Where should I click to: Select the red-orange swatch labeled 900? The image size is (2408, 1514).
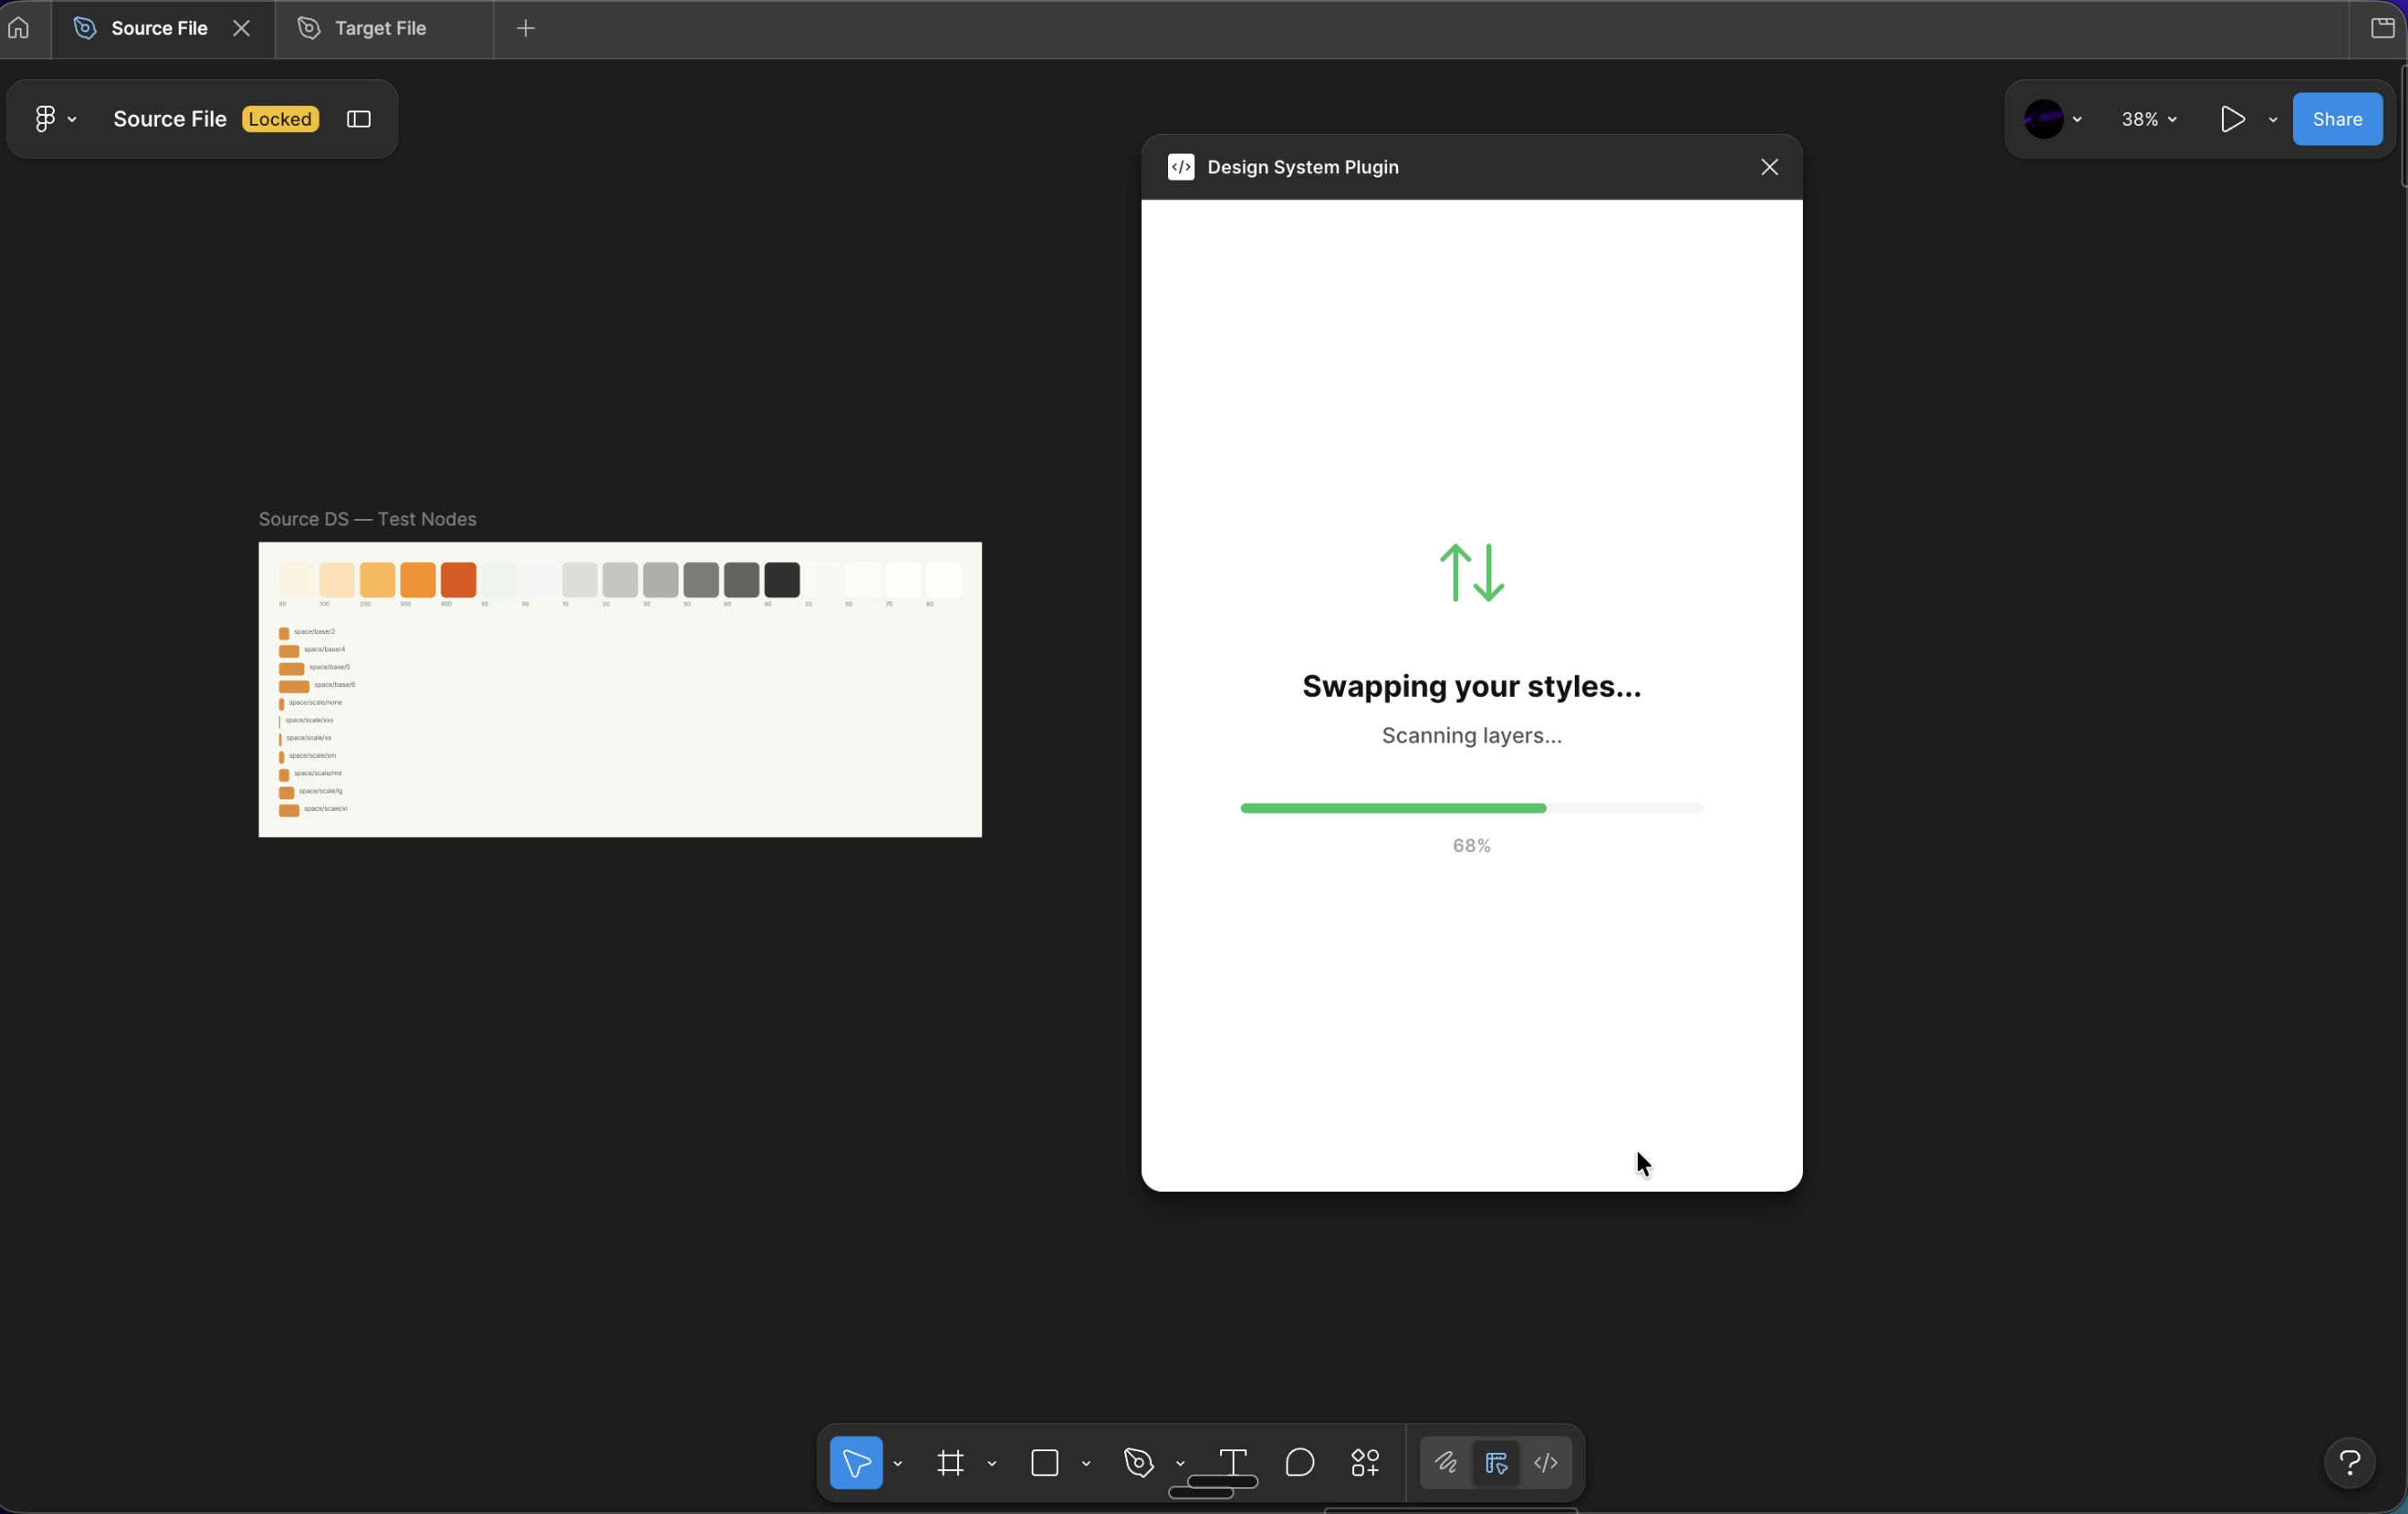point(459,580)
